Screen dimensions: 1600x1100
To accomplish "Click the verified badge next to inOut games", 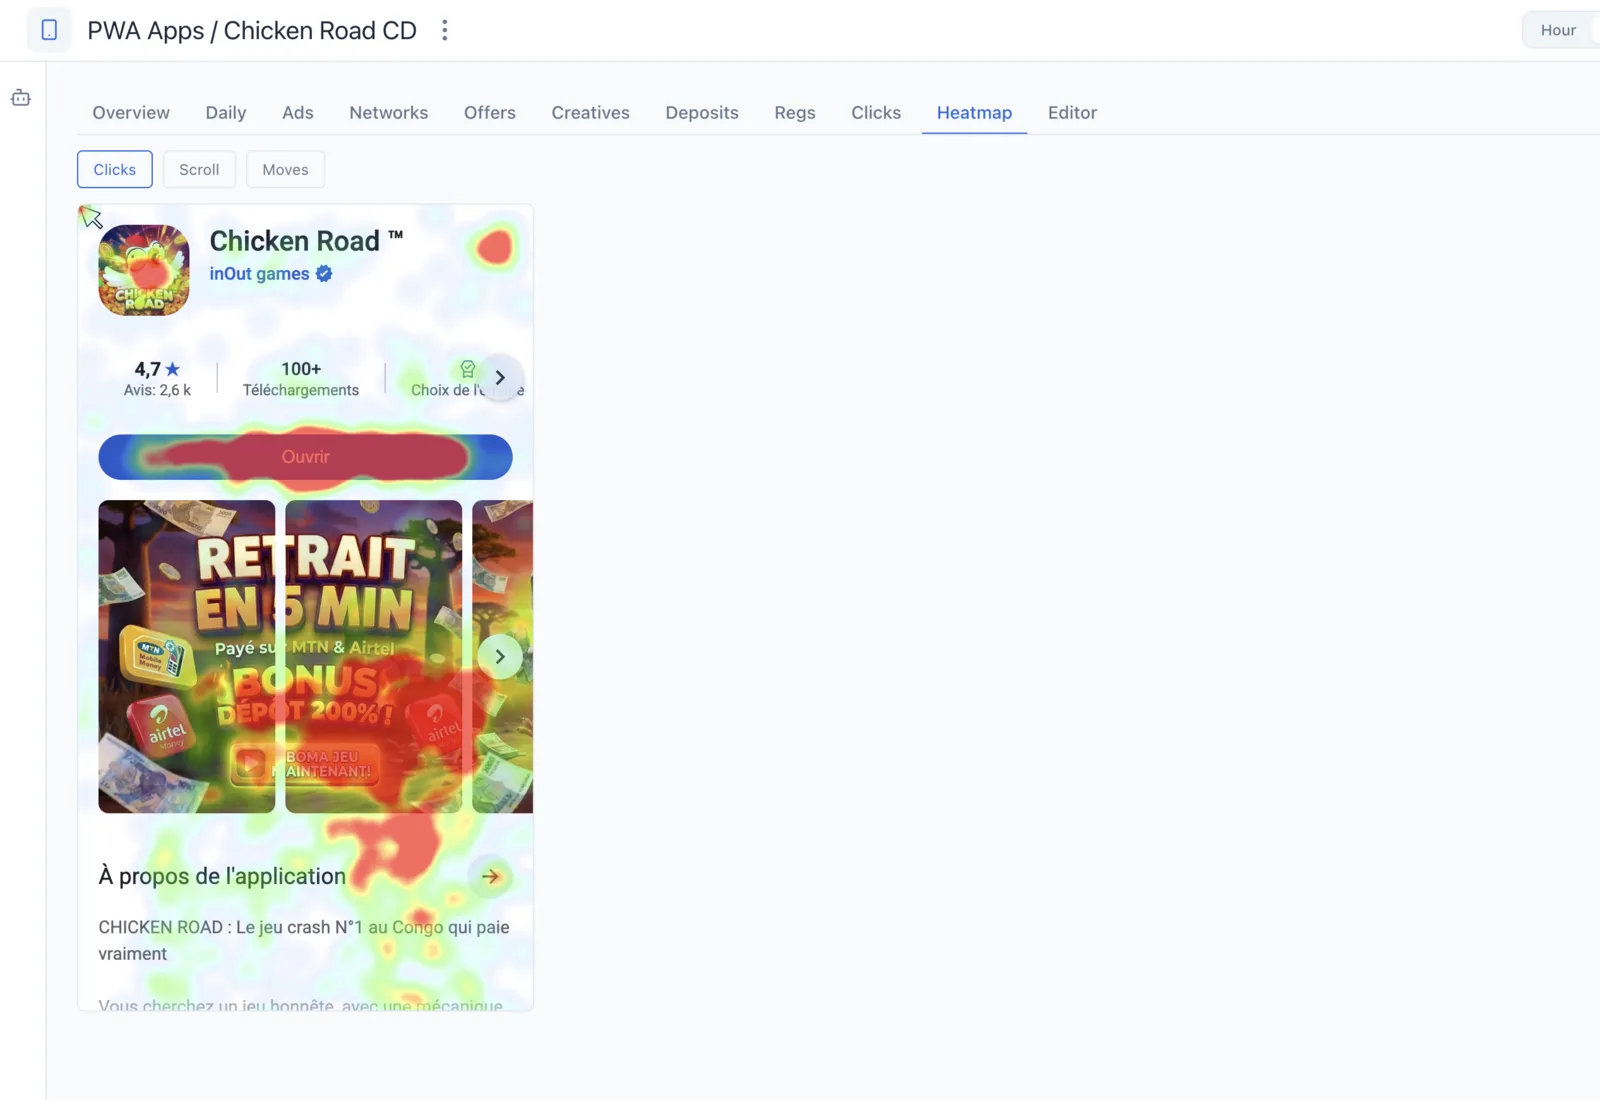I will click(324, 273).
